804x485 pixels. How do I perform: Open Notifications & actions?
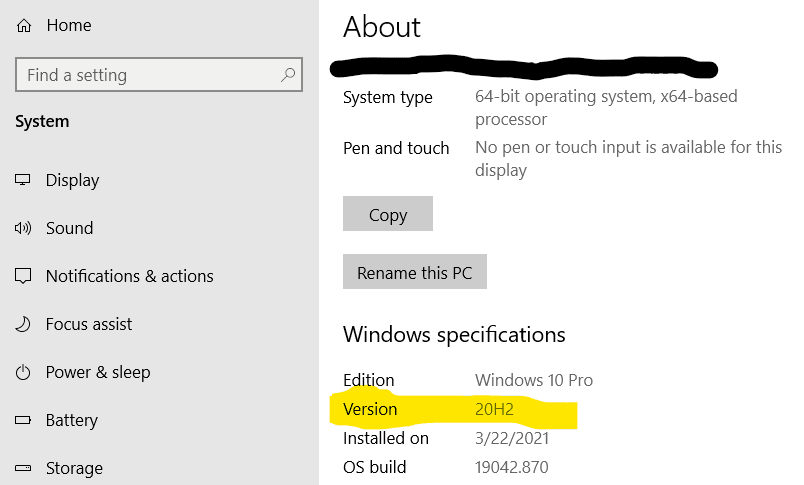[x=129, y=276]
